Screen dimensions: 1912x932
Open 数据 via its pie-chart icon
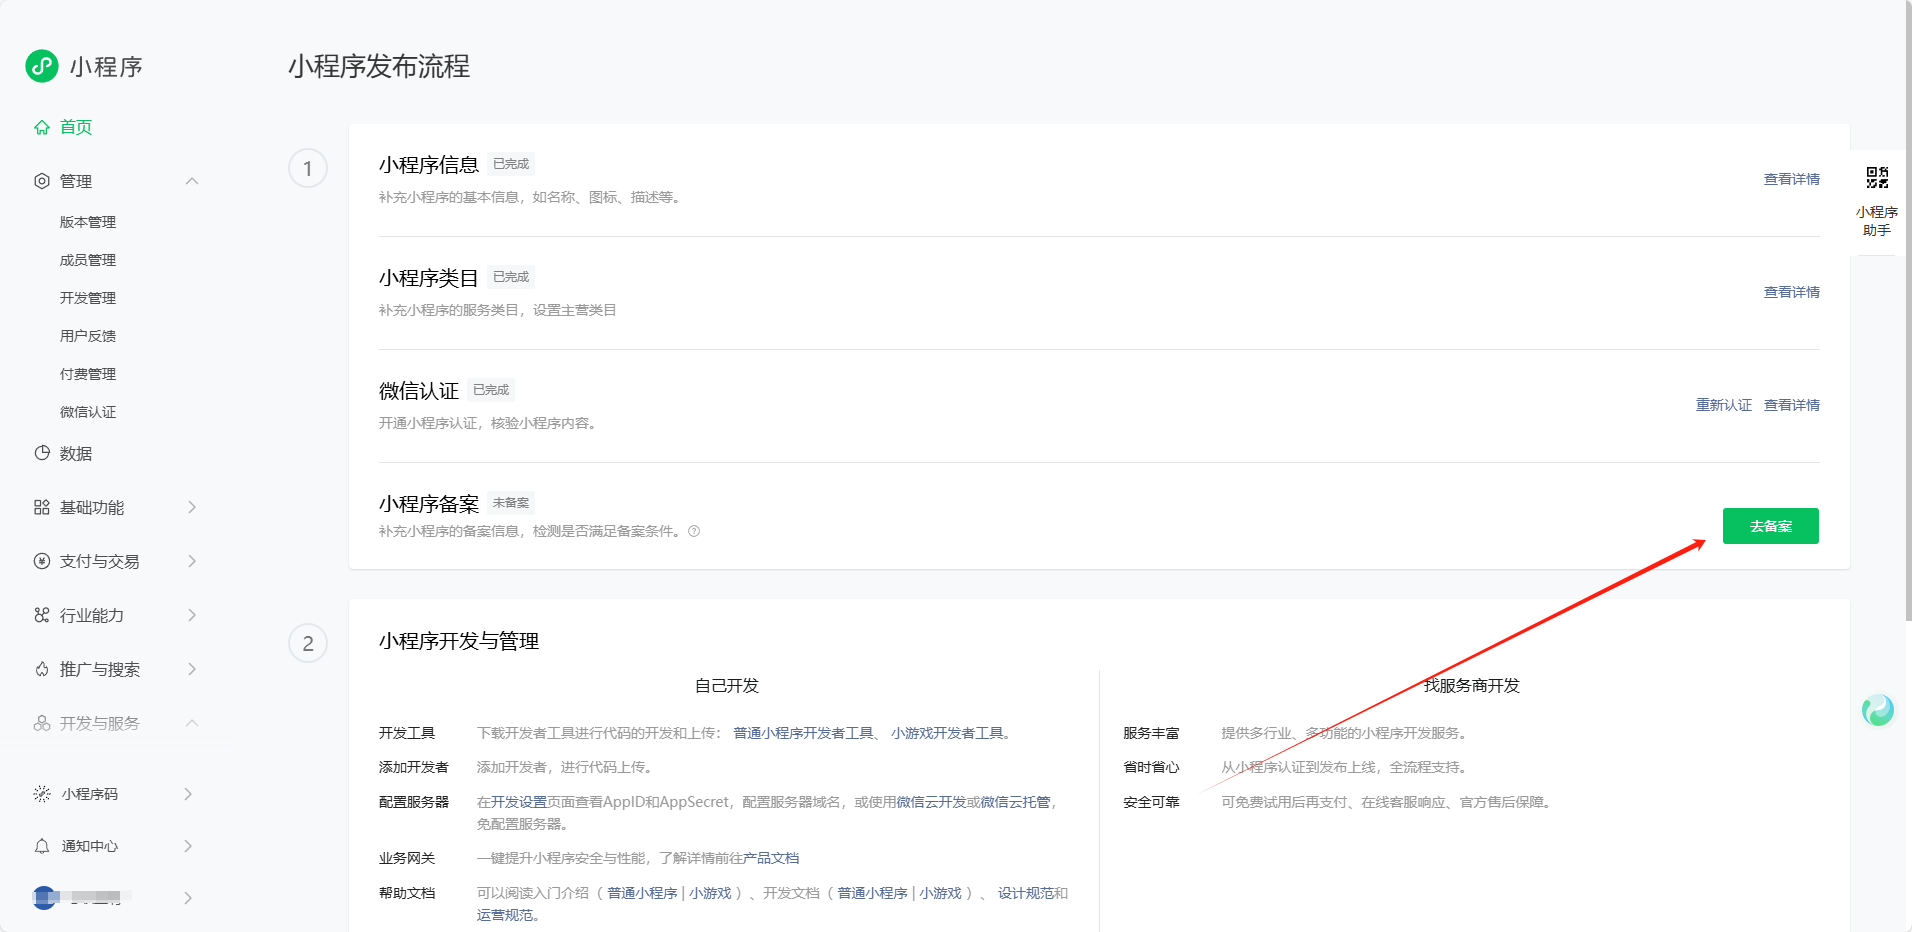(41, 453)
